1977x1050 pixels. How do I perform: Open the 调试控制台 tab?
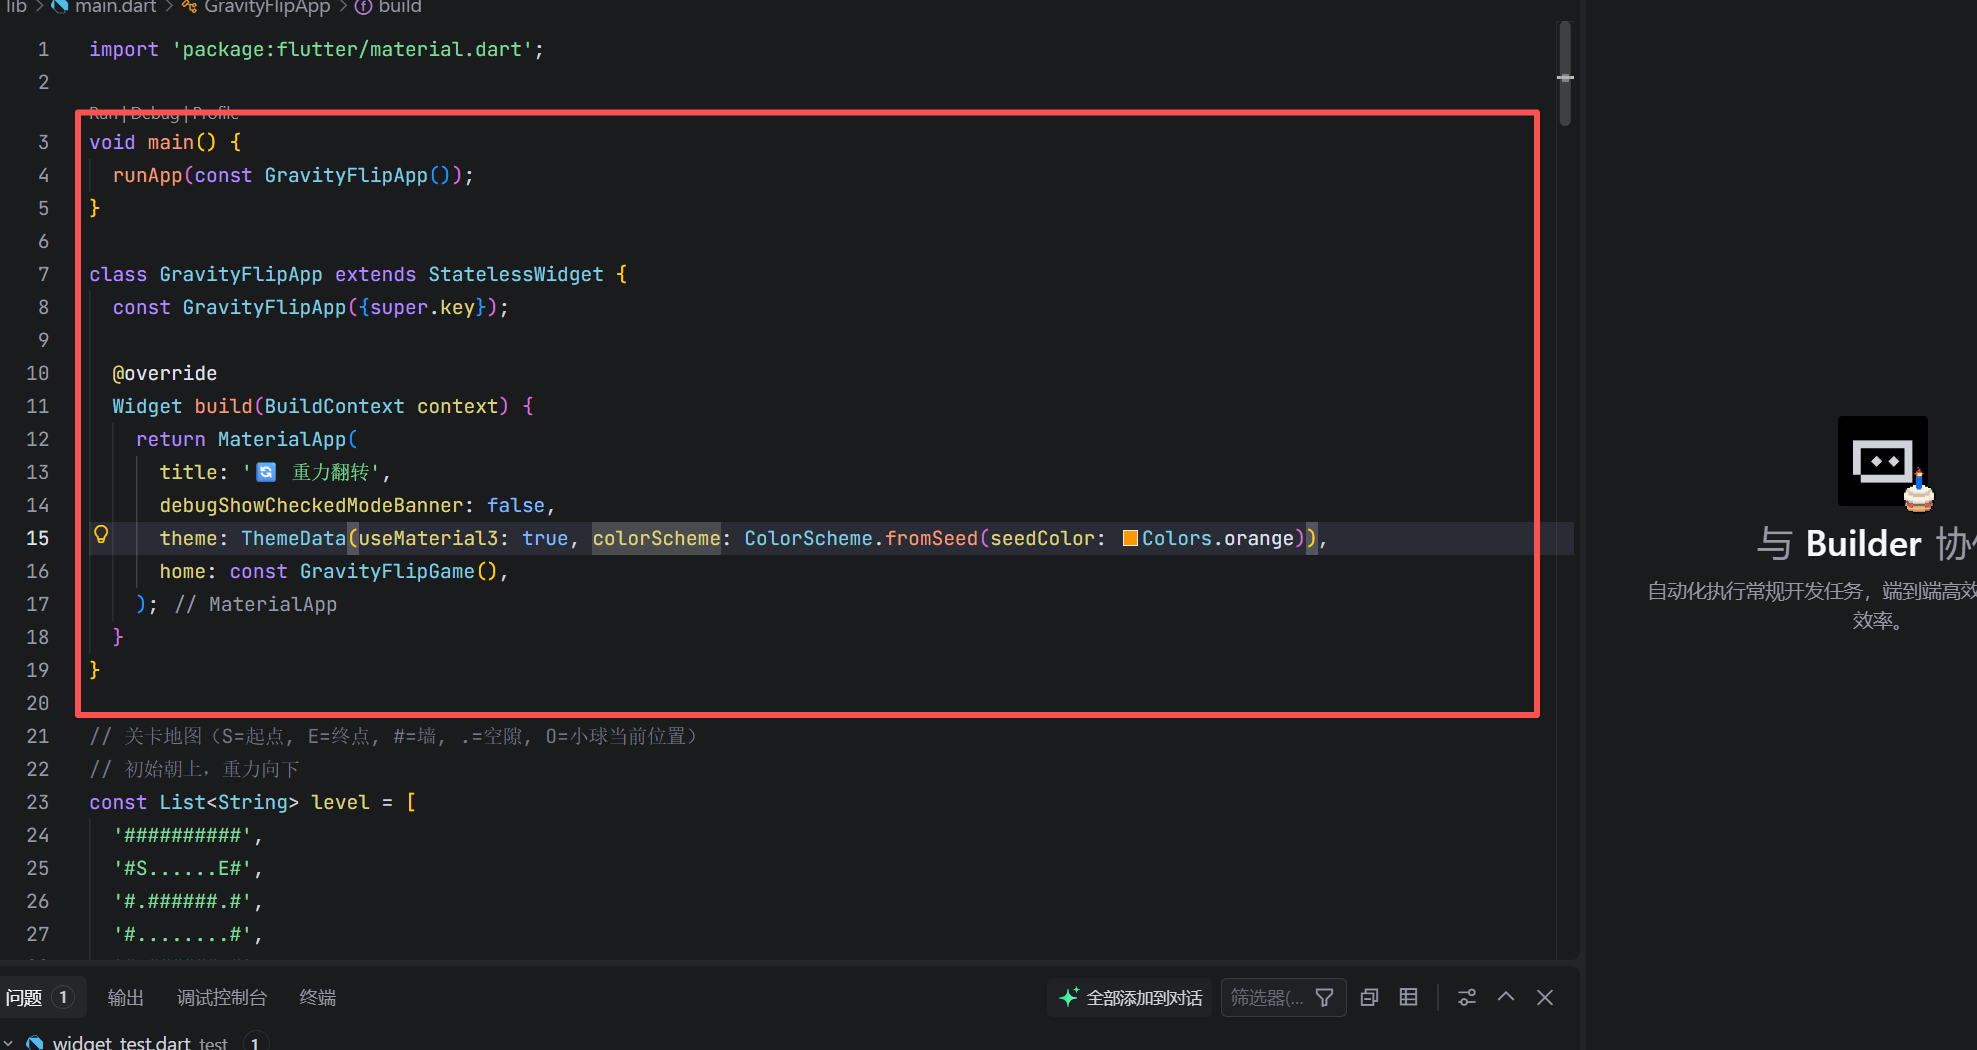(222, 998)
